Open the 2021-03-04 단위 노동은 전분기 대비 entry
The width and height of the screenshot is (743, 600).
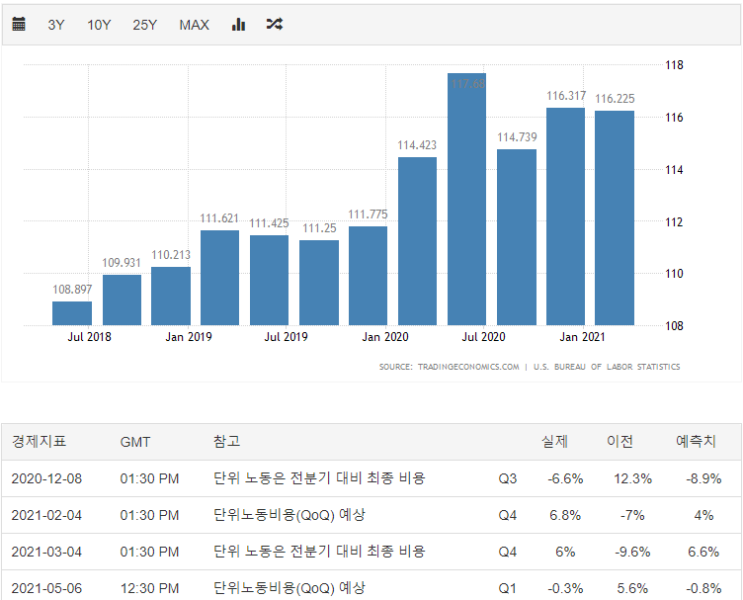[x=319, y=552]
